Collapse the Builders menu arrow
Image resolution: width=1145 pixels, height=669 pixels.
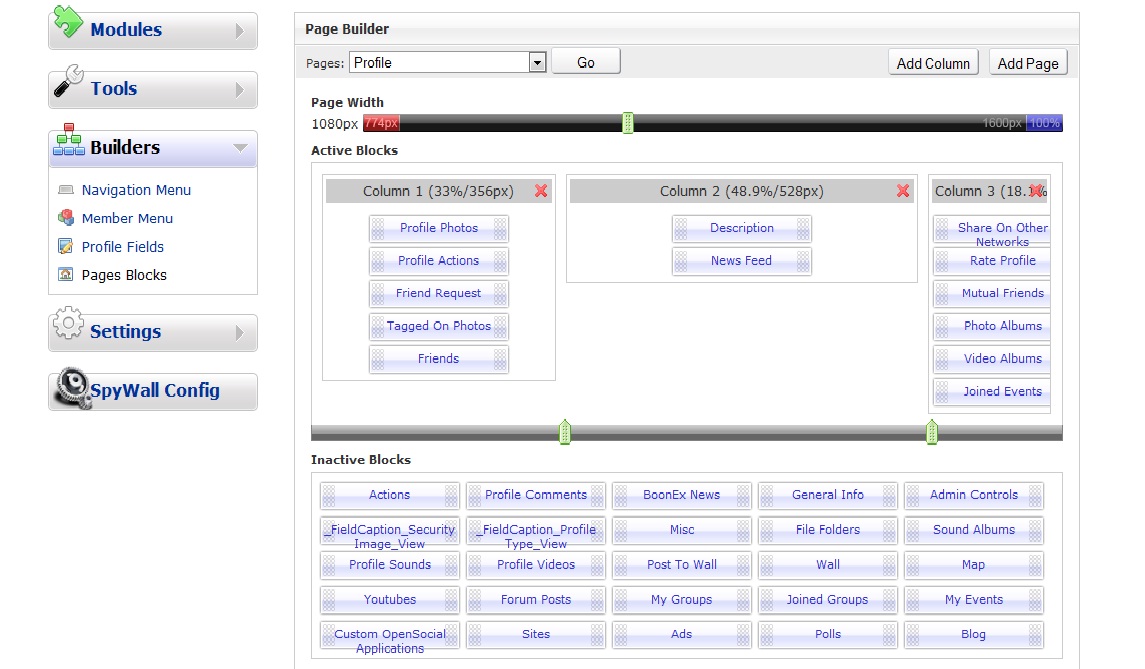pos(240,148)
